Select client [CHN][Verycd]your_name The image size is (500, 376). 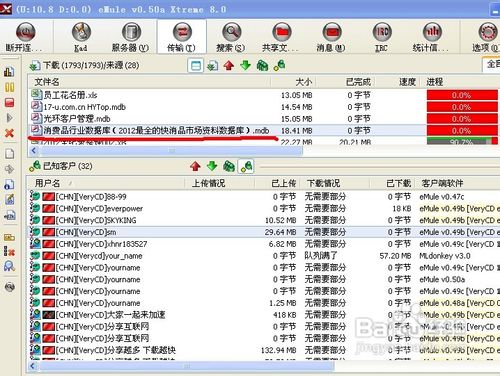click(99, 256)
